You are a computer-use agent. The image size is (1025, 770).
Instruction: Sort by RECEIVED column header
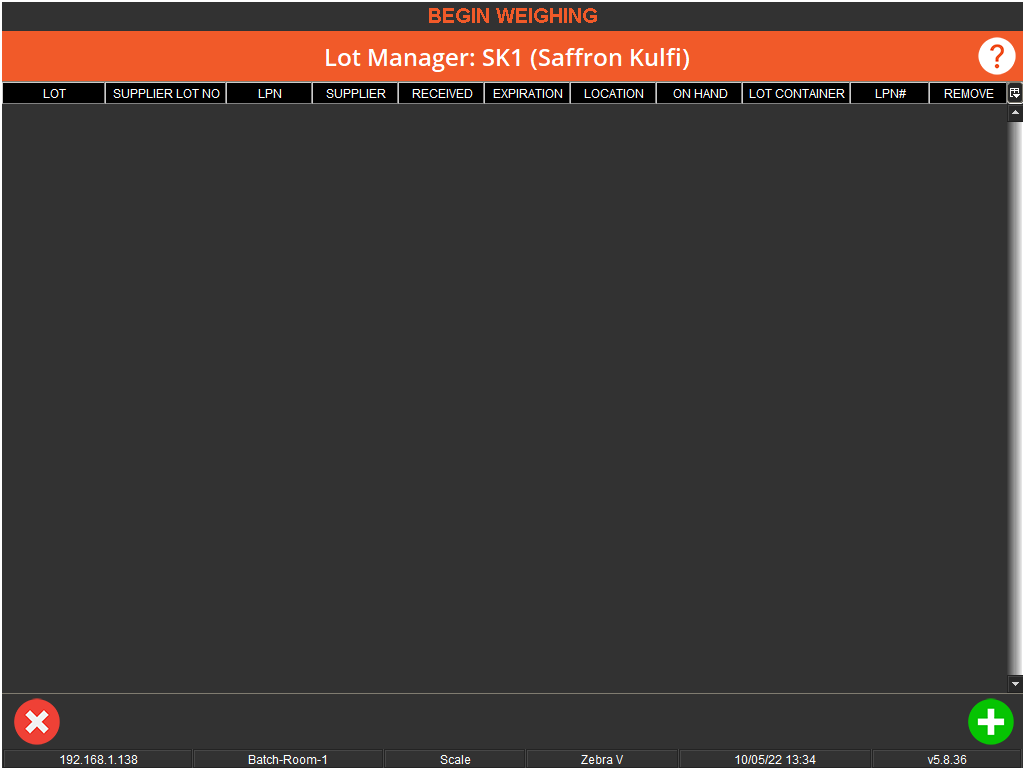(442, 94)
